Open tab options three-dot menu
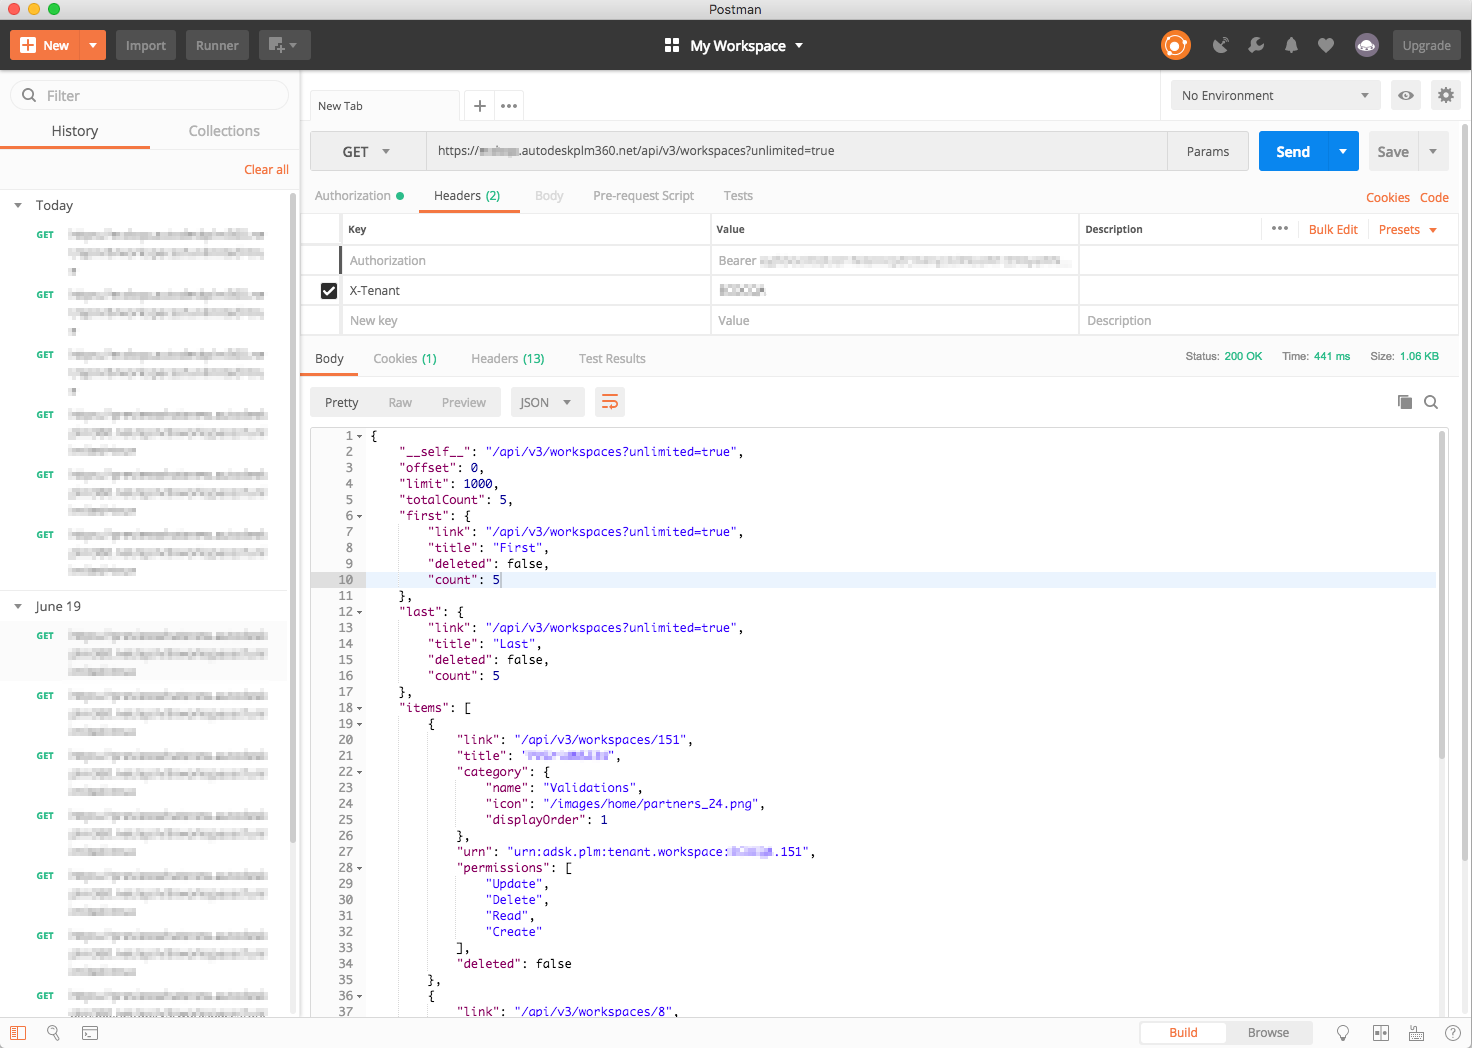This screenshot has width=1472, height=1048. (x=509, y=106)
